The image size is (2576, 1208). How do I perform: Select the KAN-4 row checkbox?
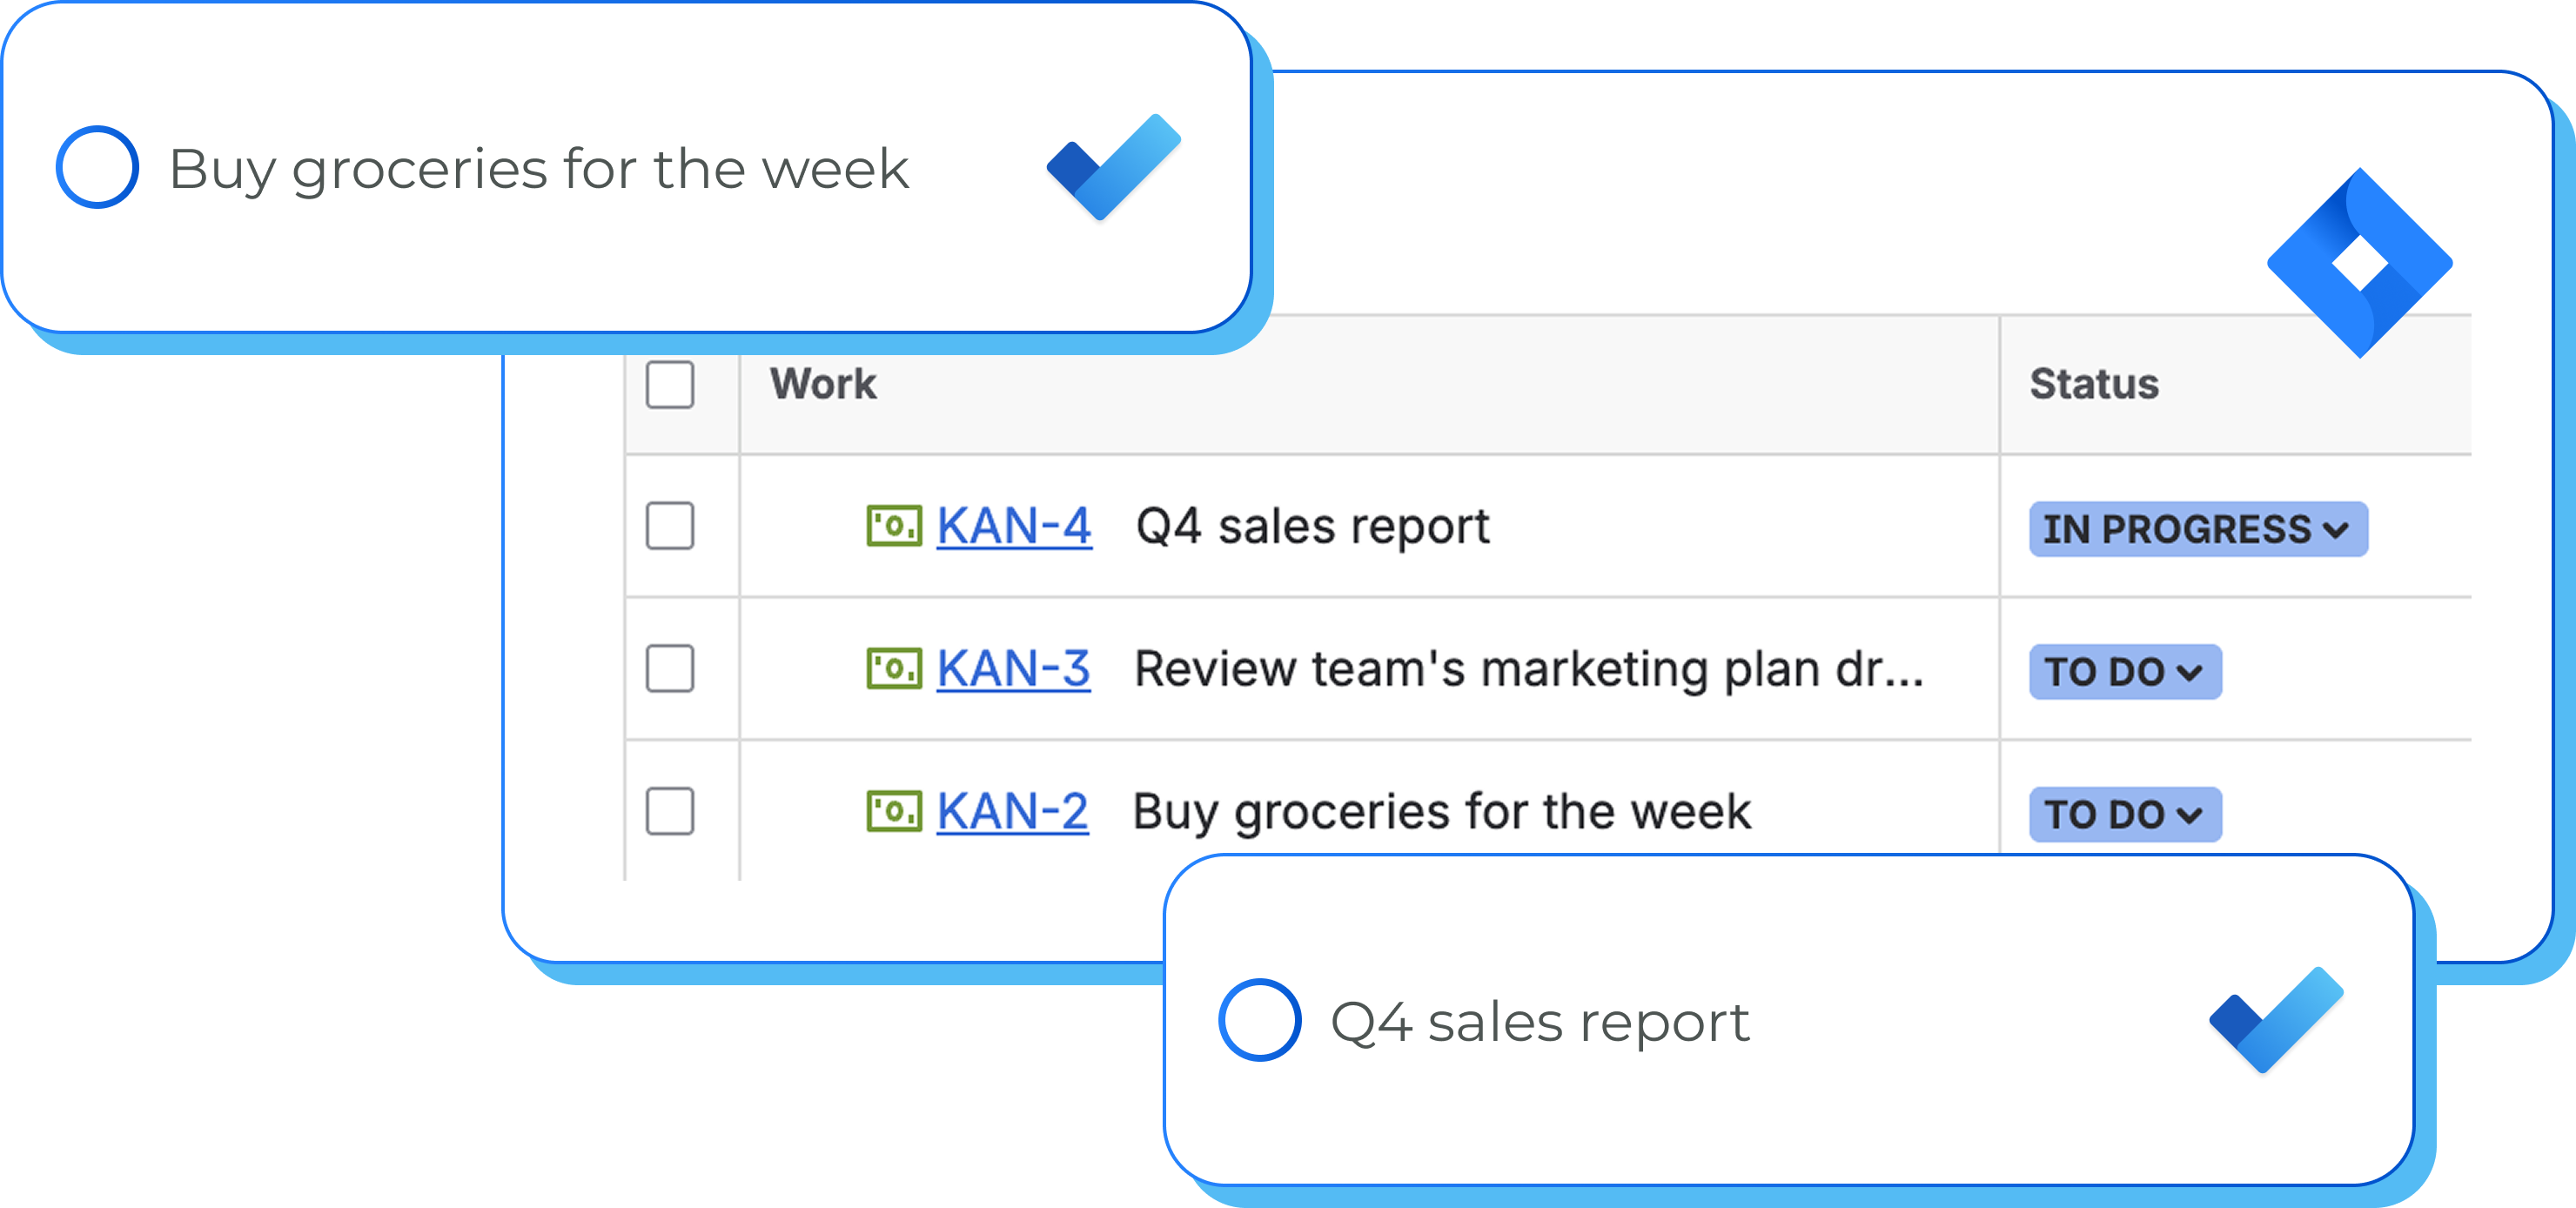[670, 526]
